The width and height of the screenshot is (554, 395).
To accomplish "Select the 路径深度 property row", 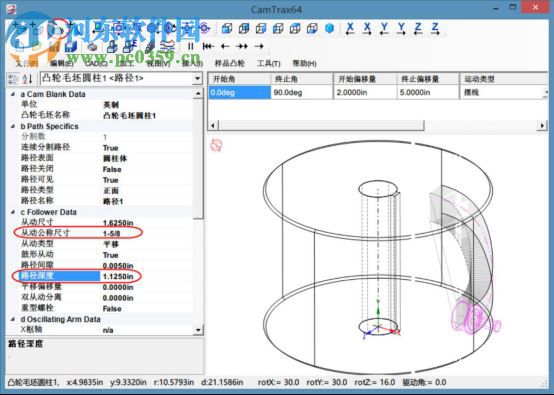I will [x=106, y=276].
